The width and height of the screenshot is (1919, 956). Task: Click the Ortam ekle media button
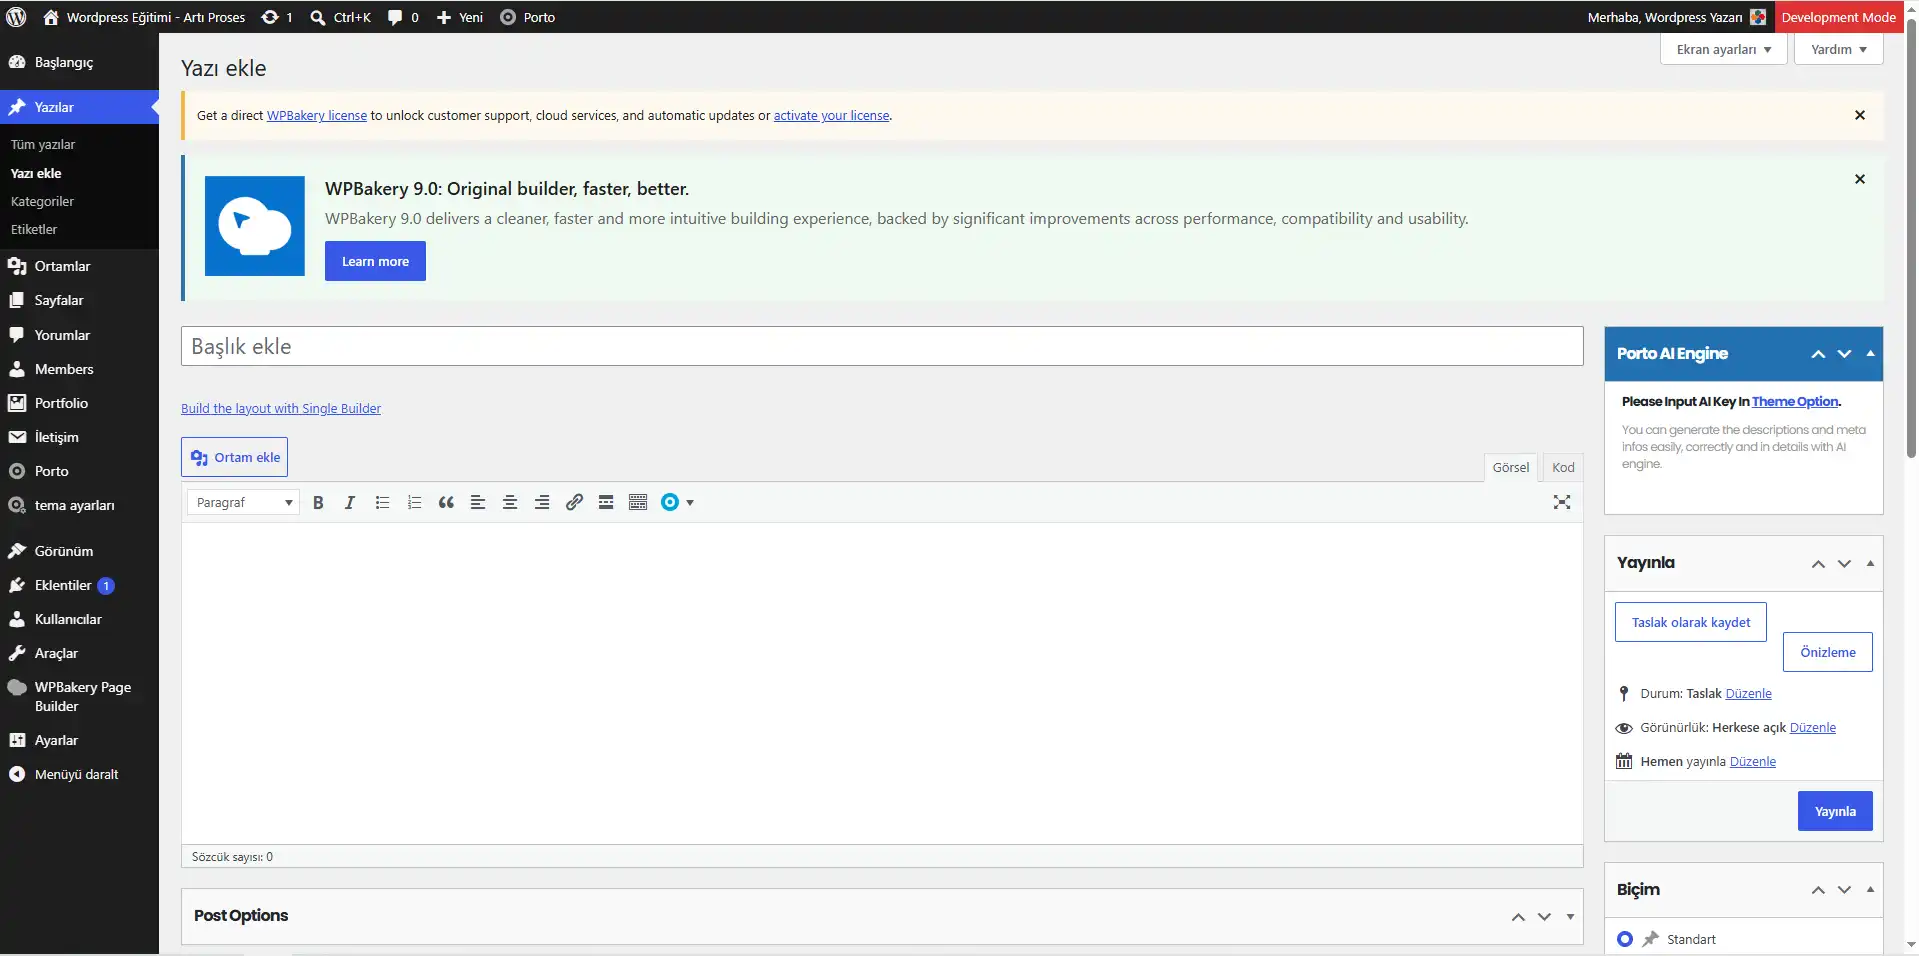(235, 457)
